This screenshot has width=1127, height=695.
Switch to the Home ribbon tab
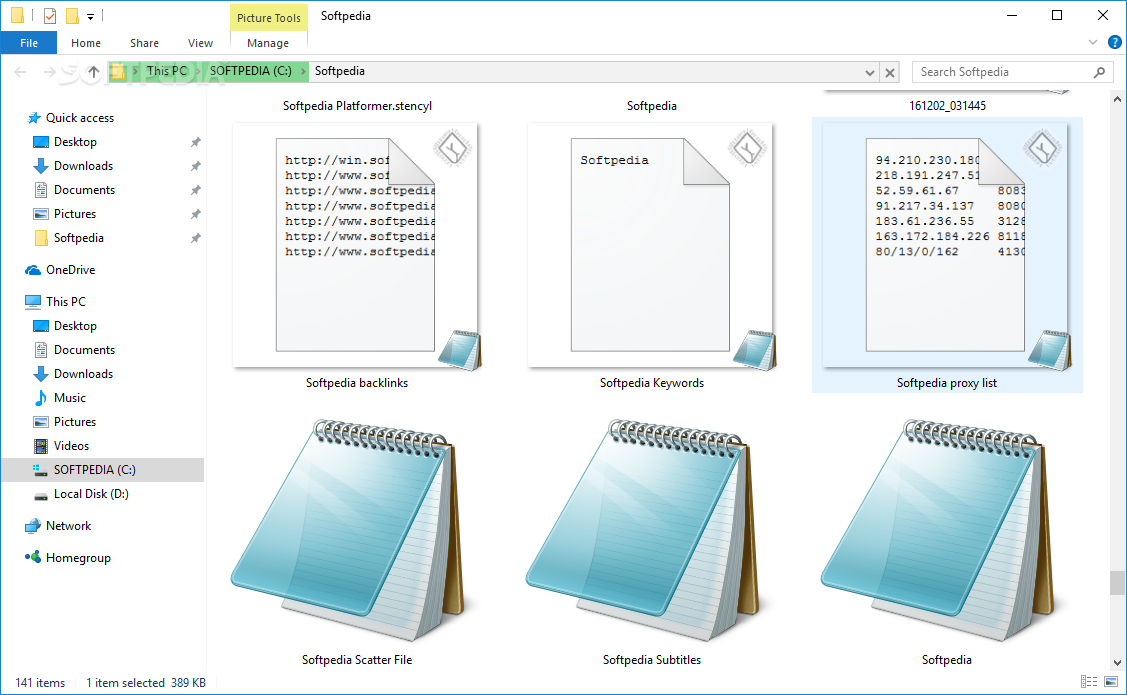[86, 43]
